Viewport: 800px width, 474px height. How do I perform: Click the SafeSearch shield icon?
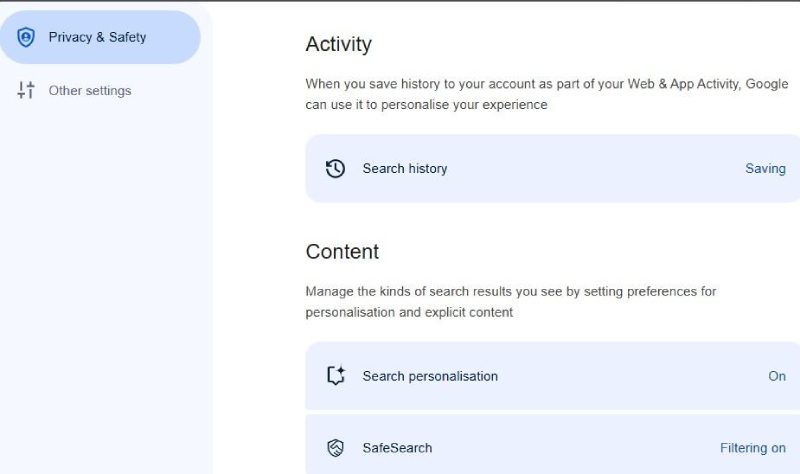(335, 448)
